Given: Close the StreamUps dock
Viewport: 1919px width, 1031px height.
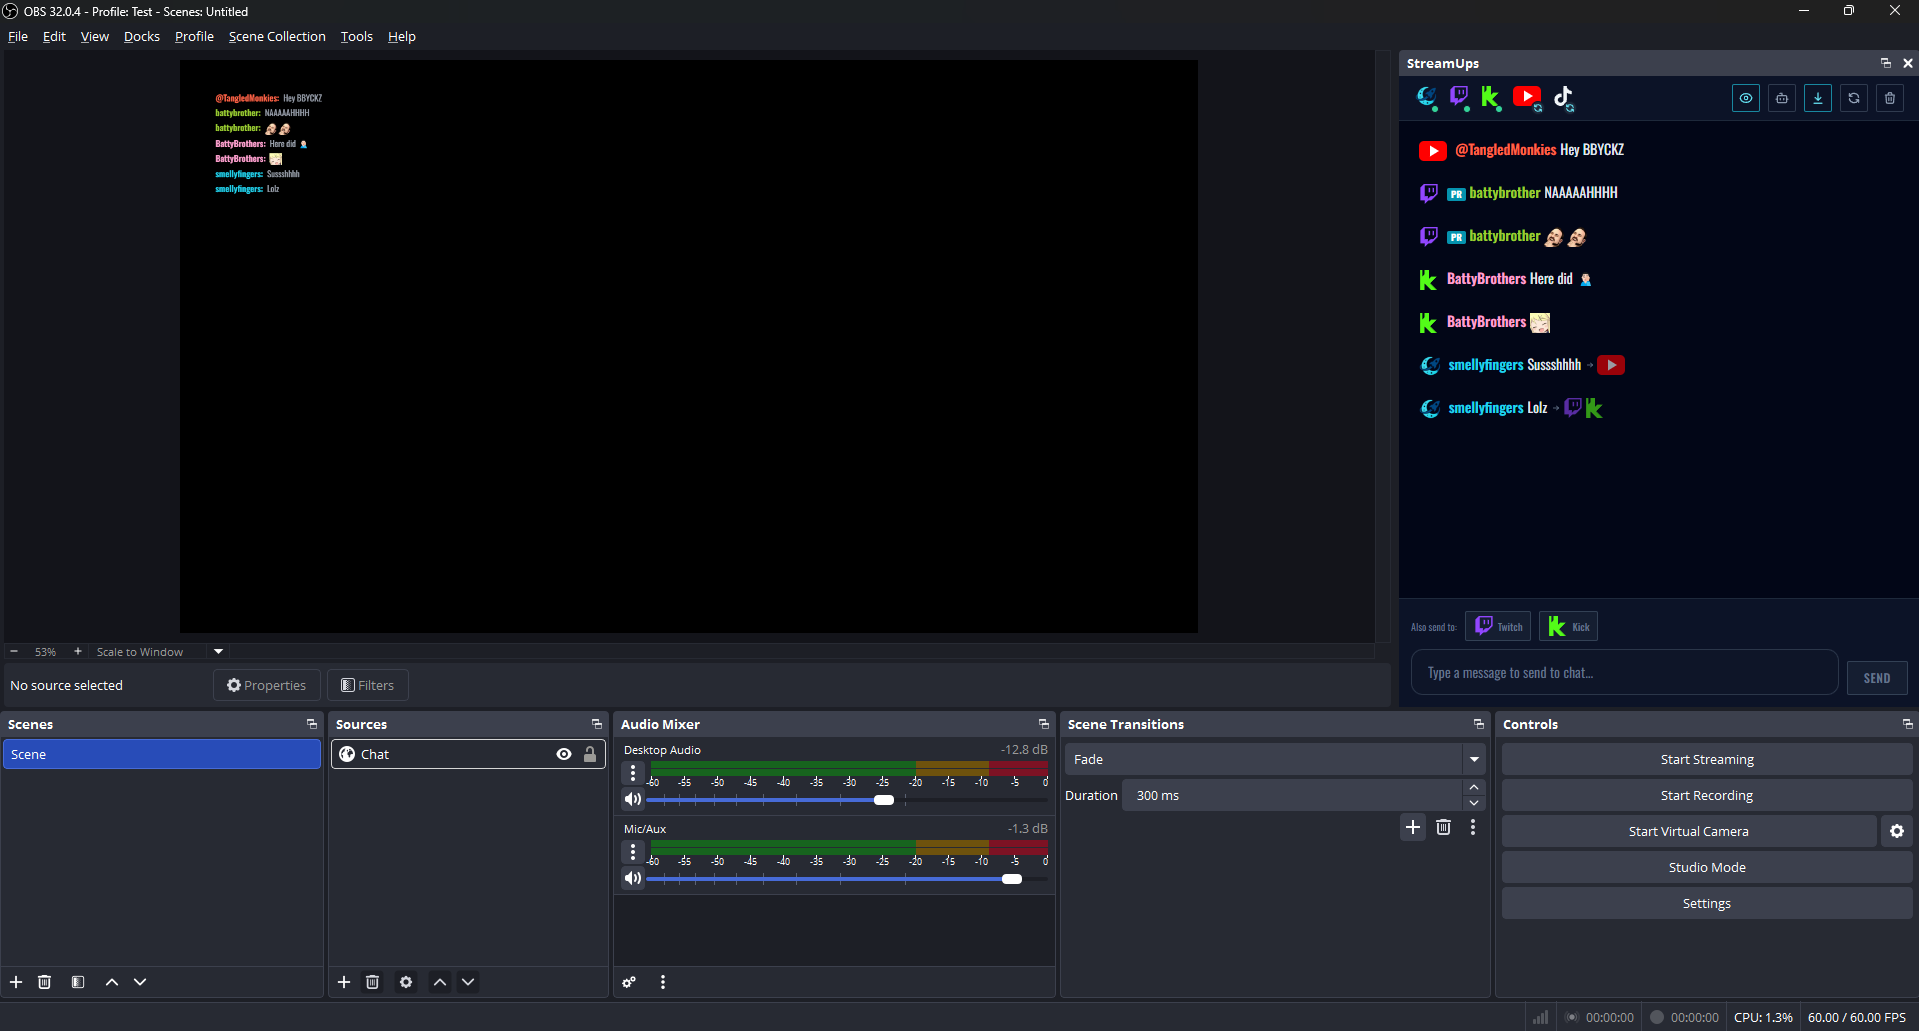Looking at the screenshot, I should pyautogui.click(x=1908, y=63).
